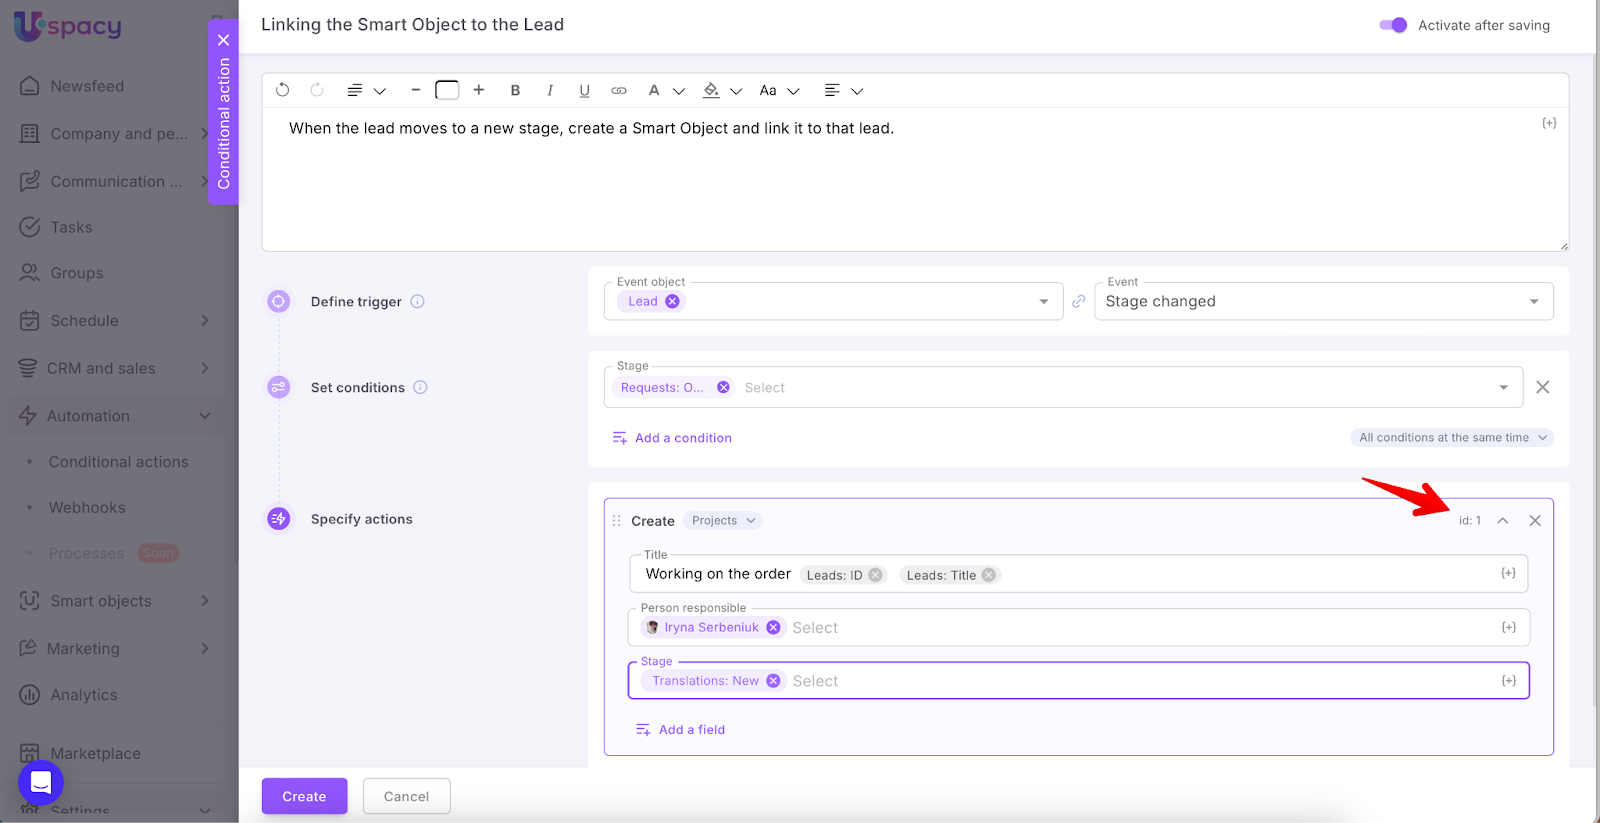Expand All conditions at the same time
The height and width of the screenshot is (823, 1600).
click(x=1452, y=437)
